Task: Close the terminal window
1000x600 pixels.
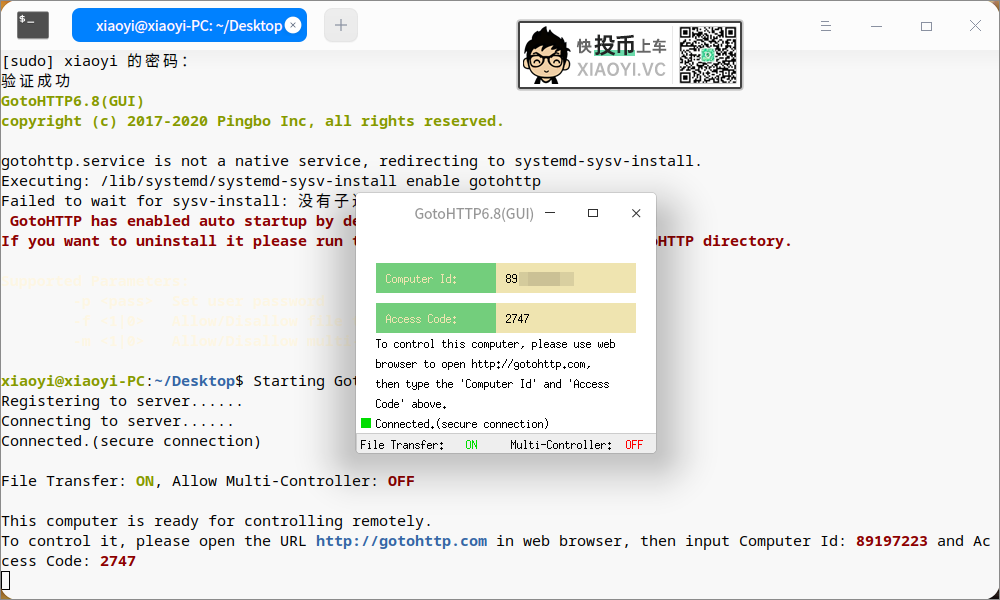Action: coord(975,26)
